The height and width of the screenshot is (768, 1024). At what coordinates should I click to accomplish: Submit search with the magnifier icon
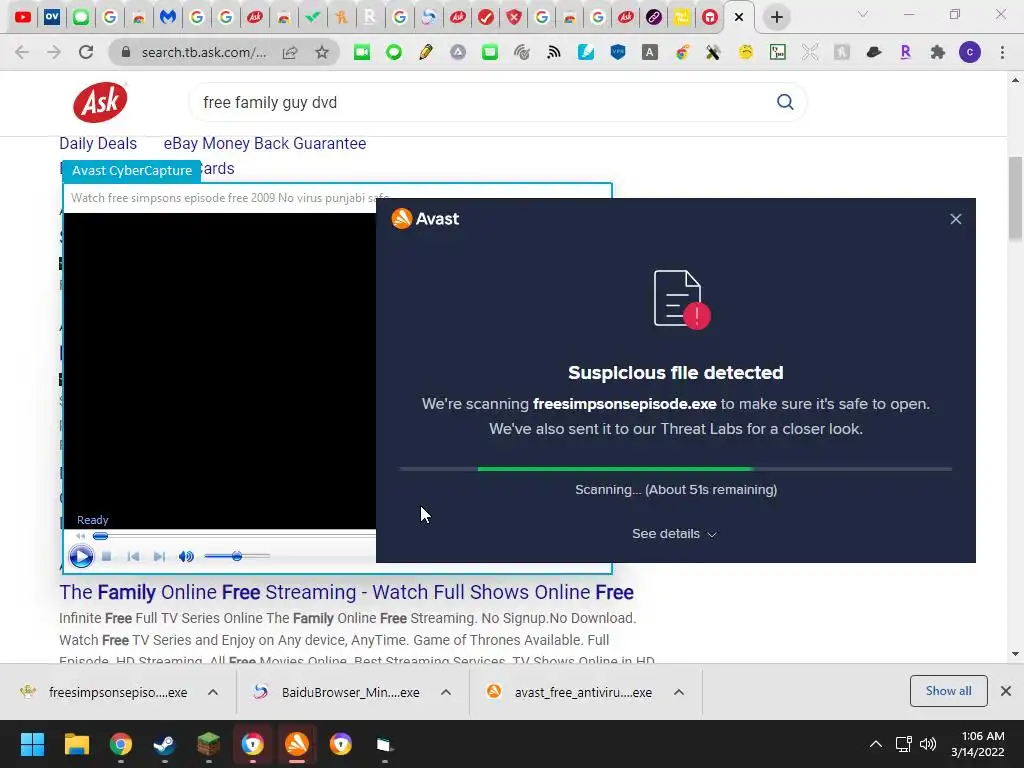pyautogui.click(x=785, y=102)
